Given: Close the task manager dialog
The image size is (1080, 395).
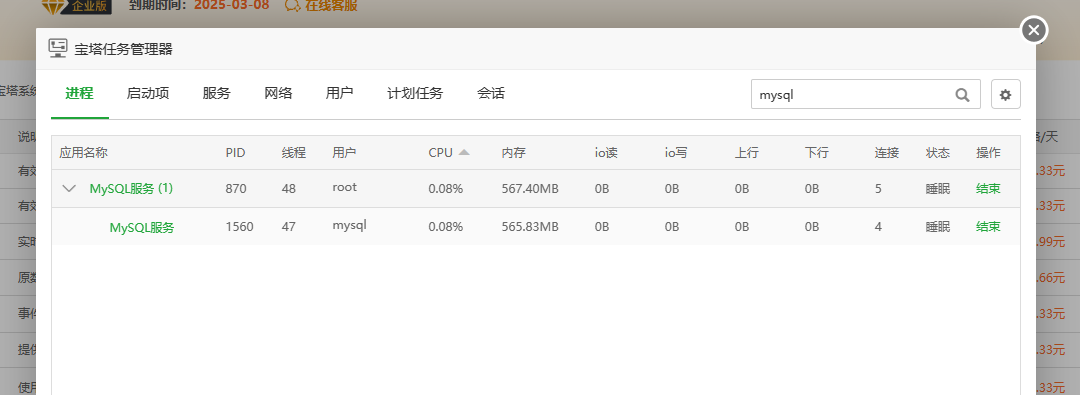Looking at the screenshot, I should coord(1033,30).
